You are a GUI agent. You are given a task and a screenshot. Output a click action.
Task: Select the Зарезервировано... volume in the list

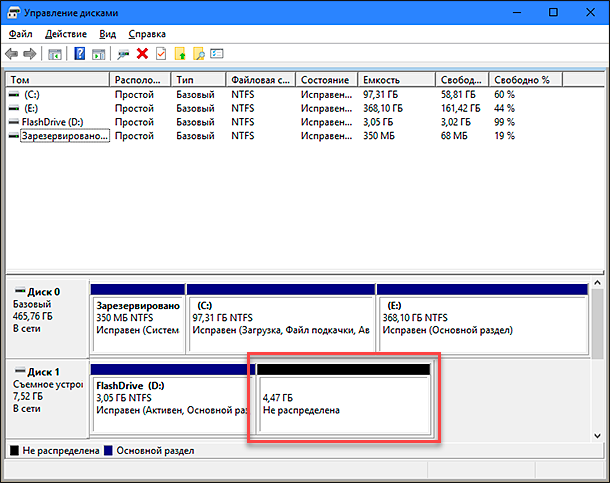65,136
